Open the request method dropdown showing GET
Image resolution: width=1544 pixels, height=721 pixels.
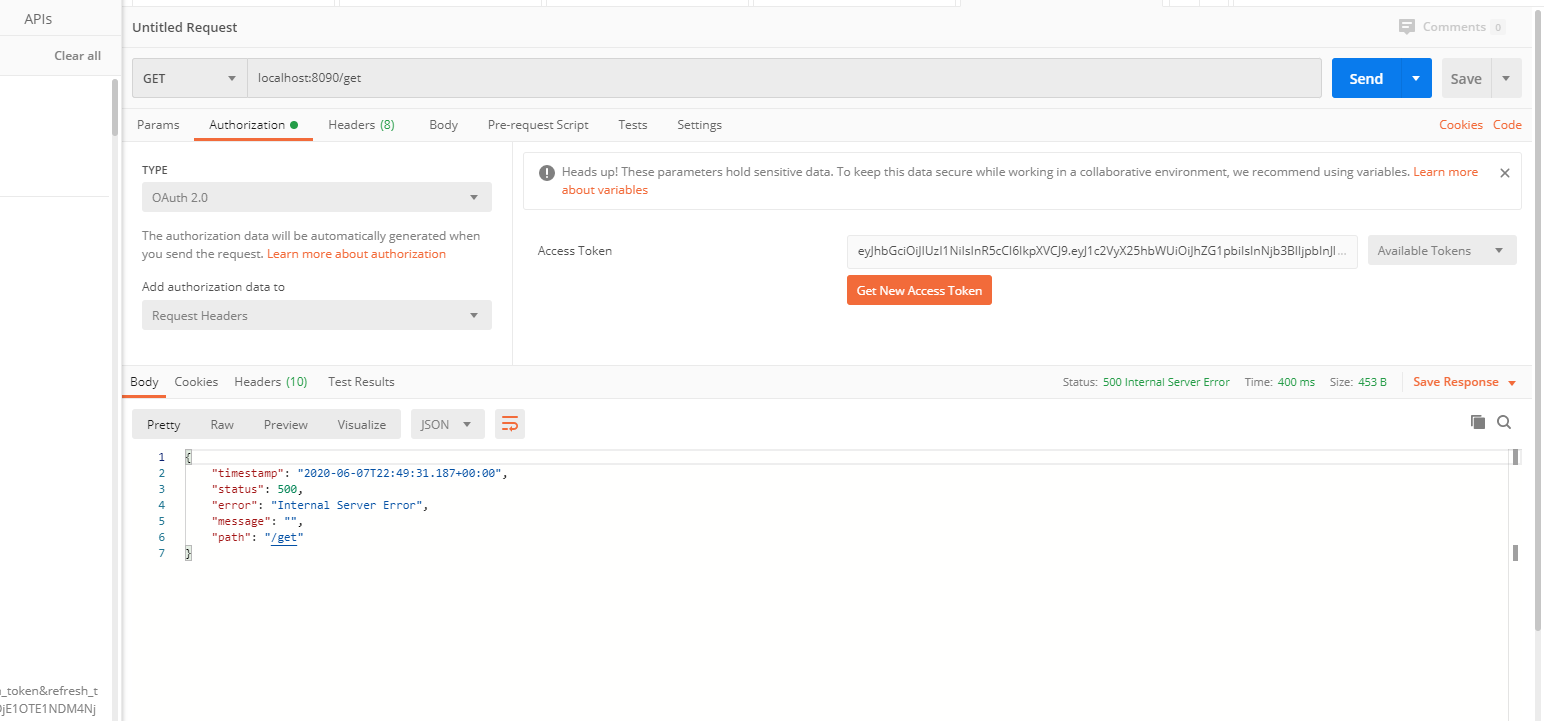(x=189, y=77)
